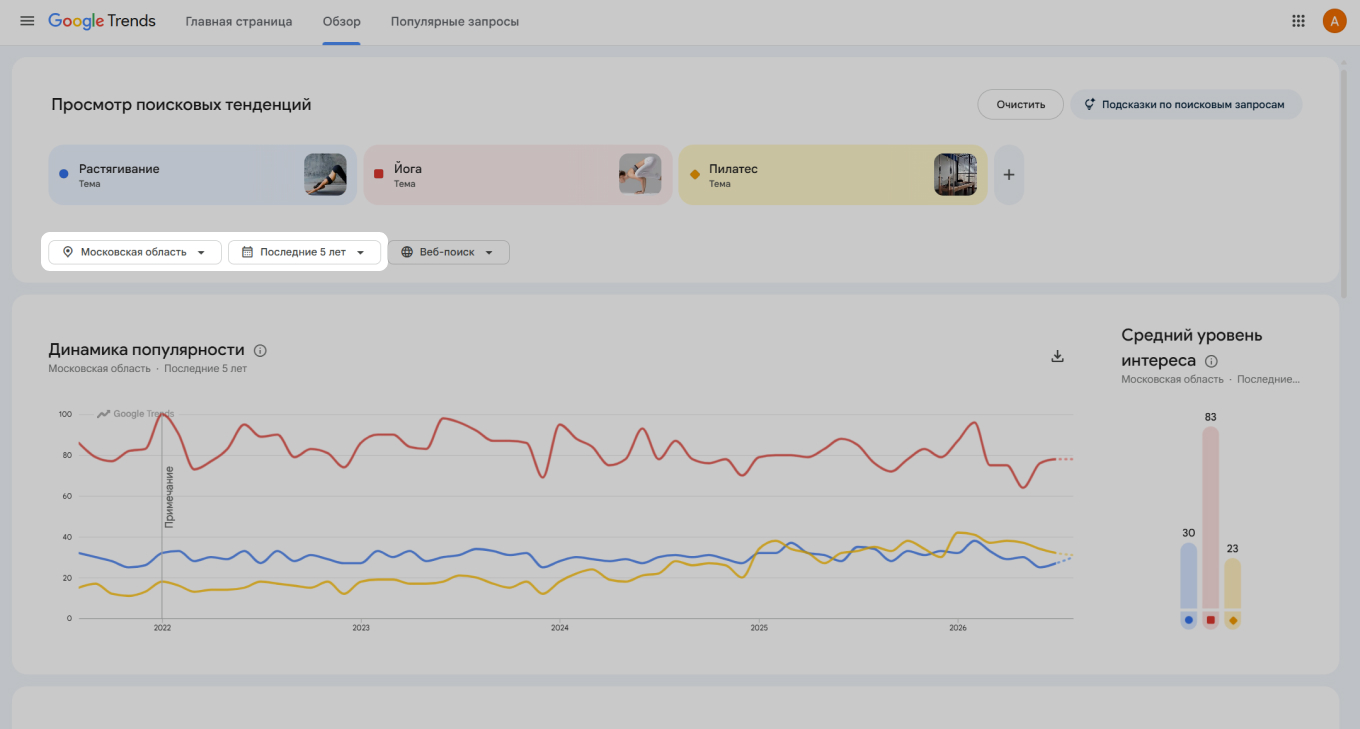Click the yellow diamond below the 23 bar
1360x729 pixels.
pos(1233,621)
